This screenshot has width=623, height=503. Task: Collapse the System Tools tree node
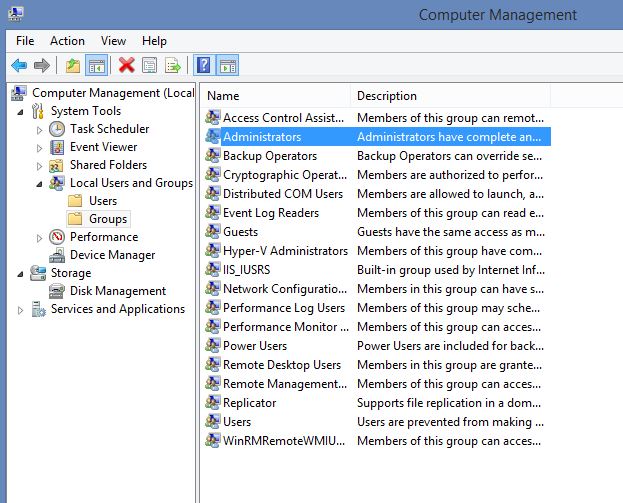click(20, 112)
